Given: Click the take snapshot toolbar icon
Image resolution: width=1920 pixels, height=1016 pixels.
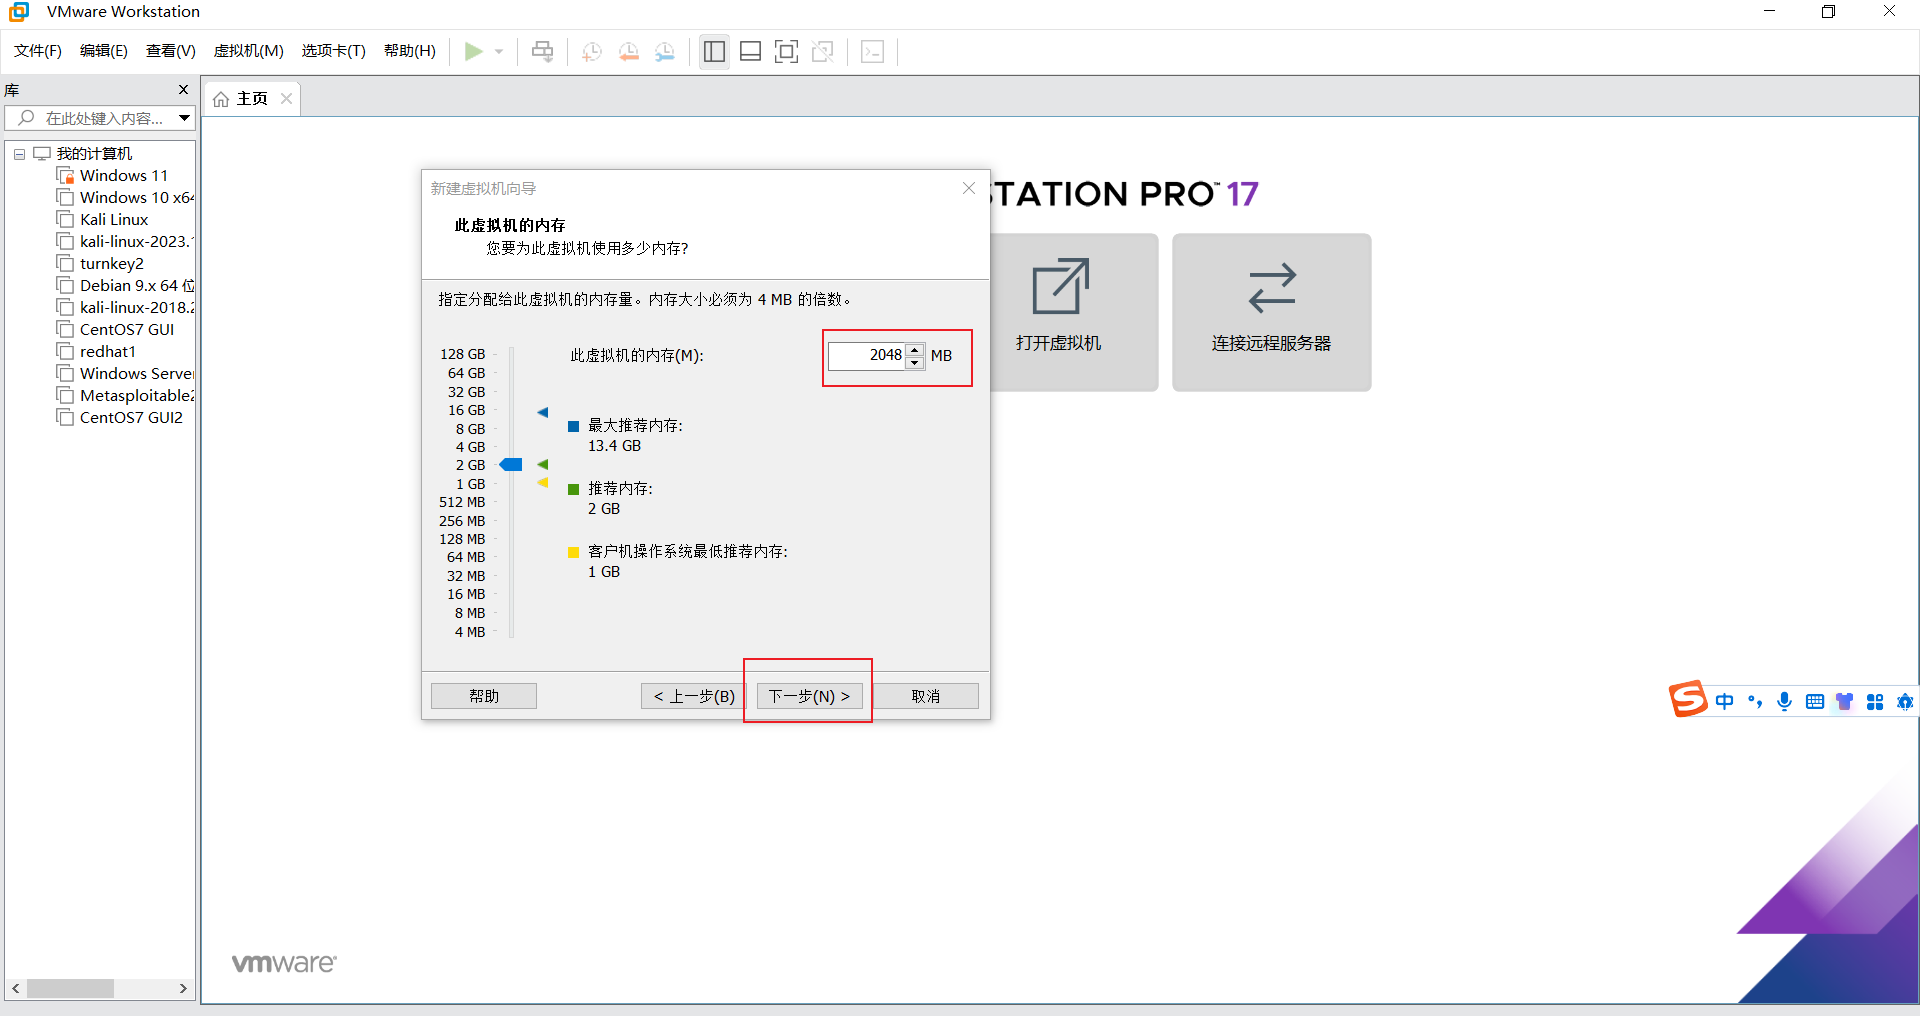Looking at the screenshot, I should click(x=592, y=51).
